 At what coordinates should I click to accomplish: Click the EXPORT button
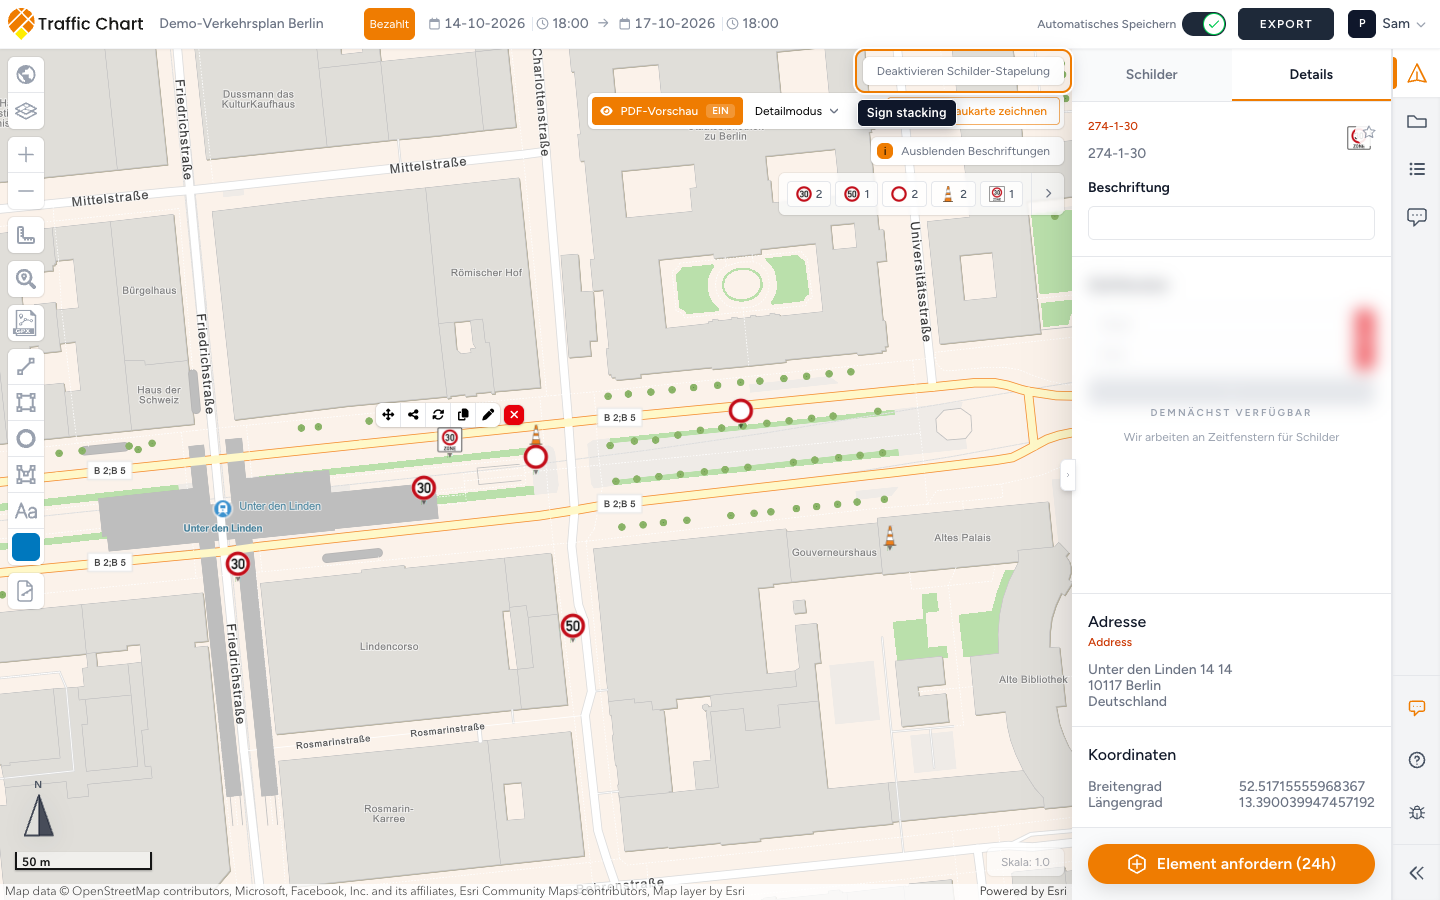1285,24
